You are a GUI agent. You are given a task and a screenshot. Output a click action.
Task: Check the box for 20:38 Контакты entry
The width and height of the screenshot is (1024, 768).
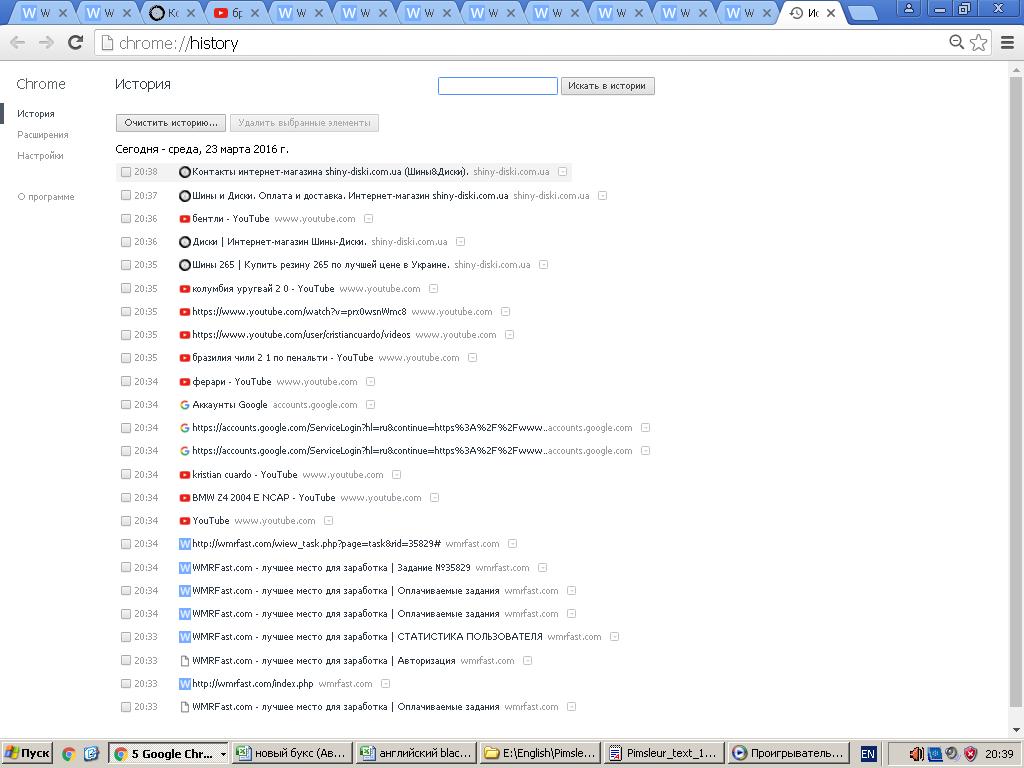pyautogui.click(x=126, y=172)
